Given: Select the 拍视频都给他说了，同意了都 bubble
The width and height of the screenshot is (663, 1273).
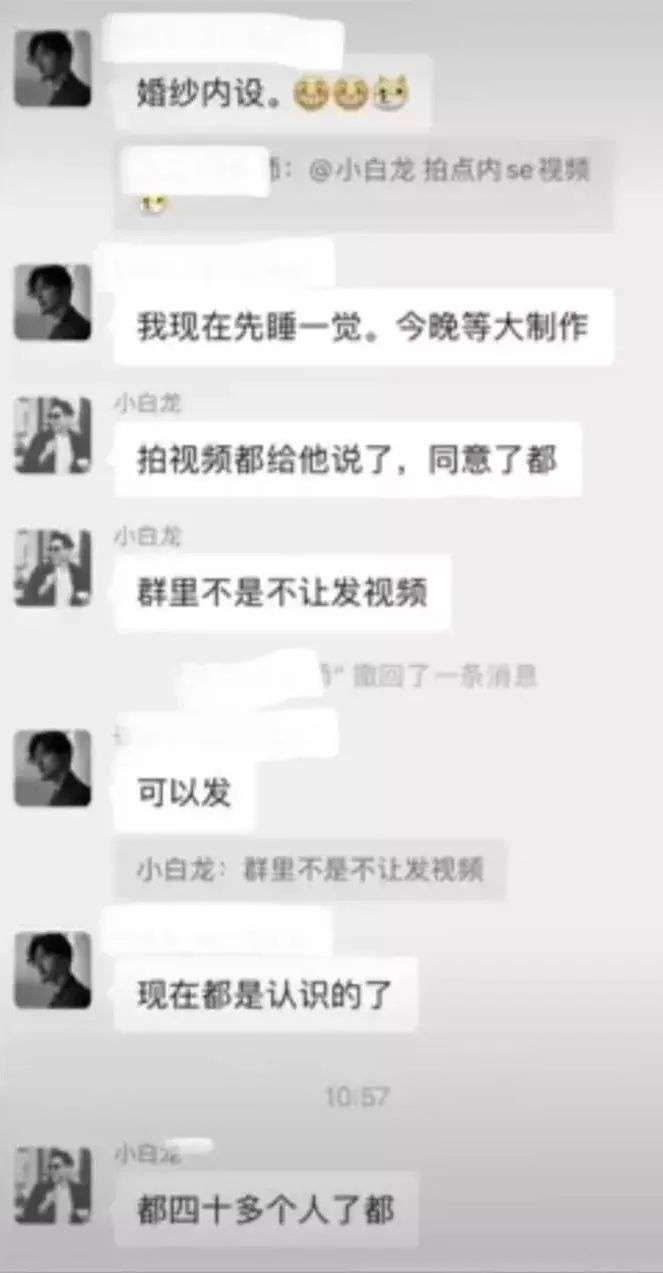Looking at the screenshot, I should 348,460.
